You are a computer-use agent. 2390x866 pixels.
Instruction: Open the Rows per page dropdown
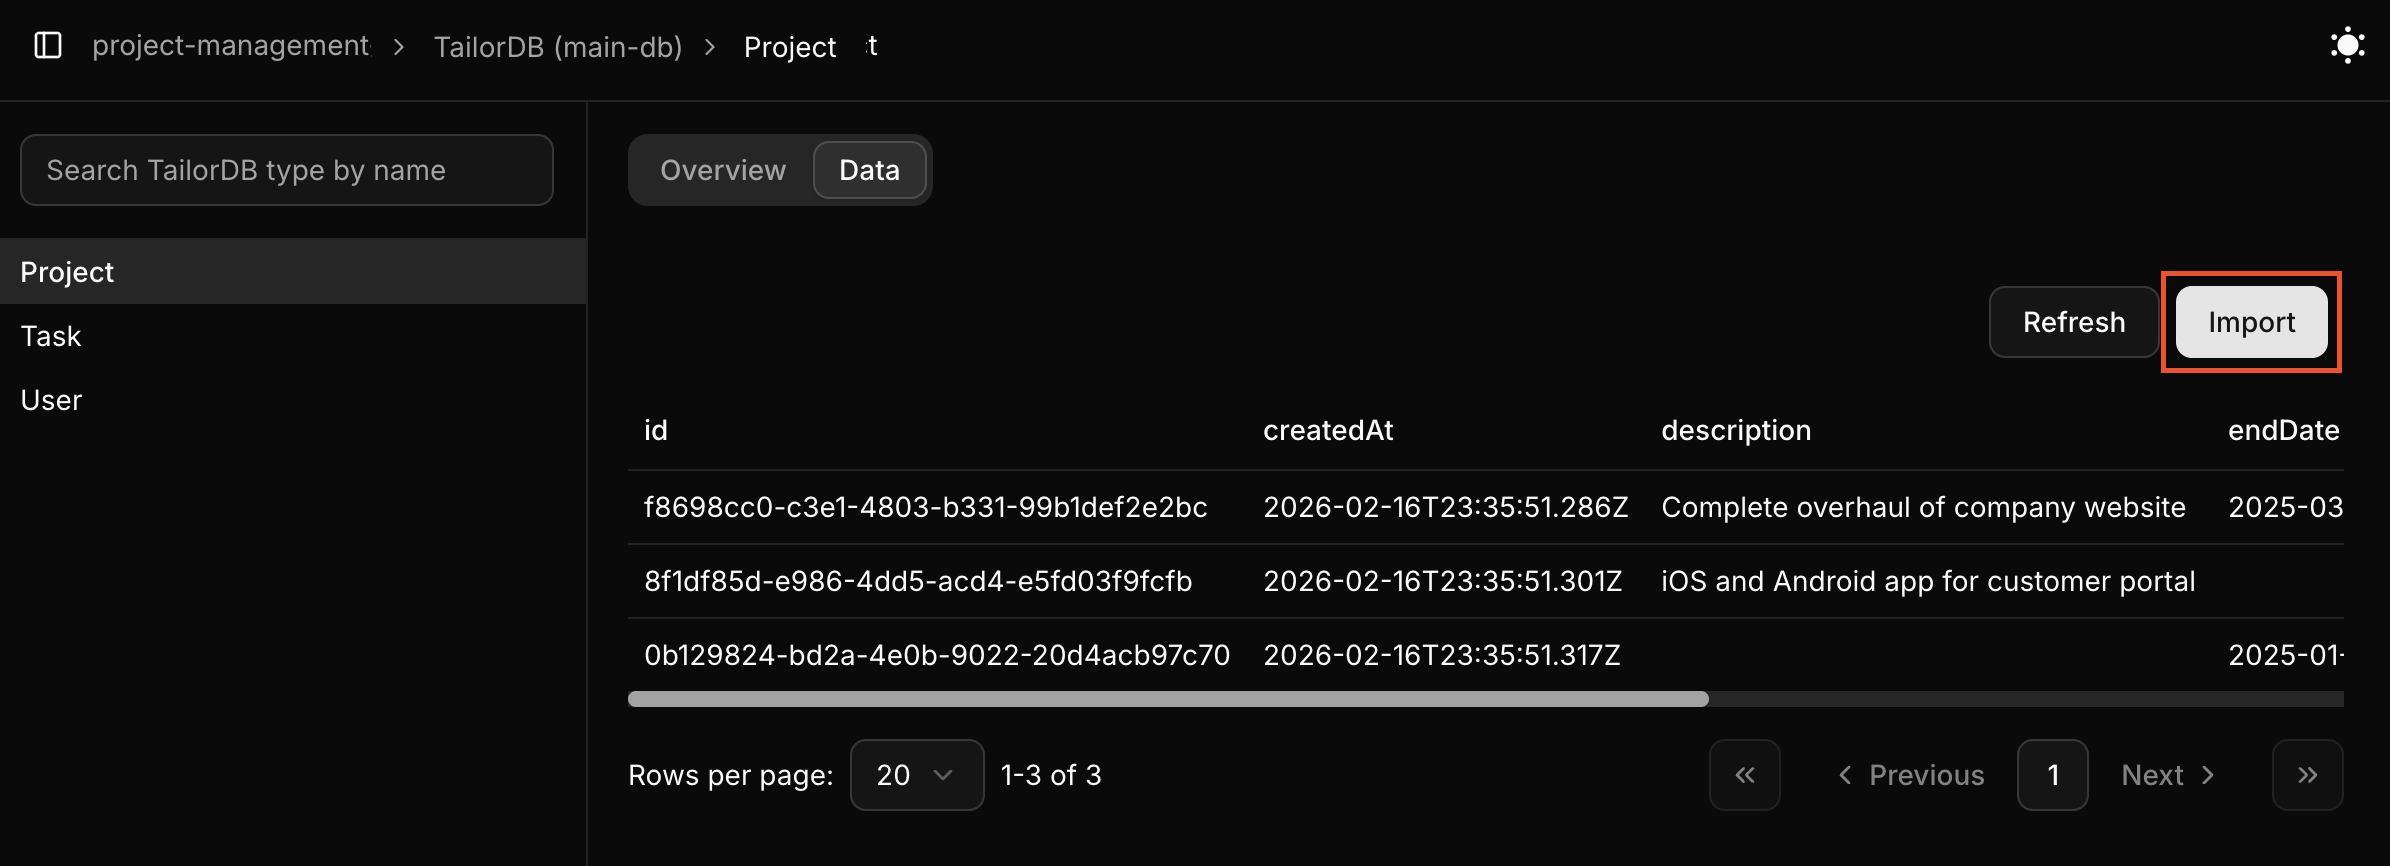point(915,774)
